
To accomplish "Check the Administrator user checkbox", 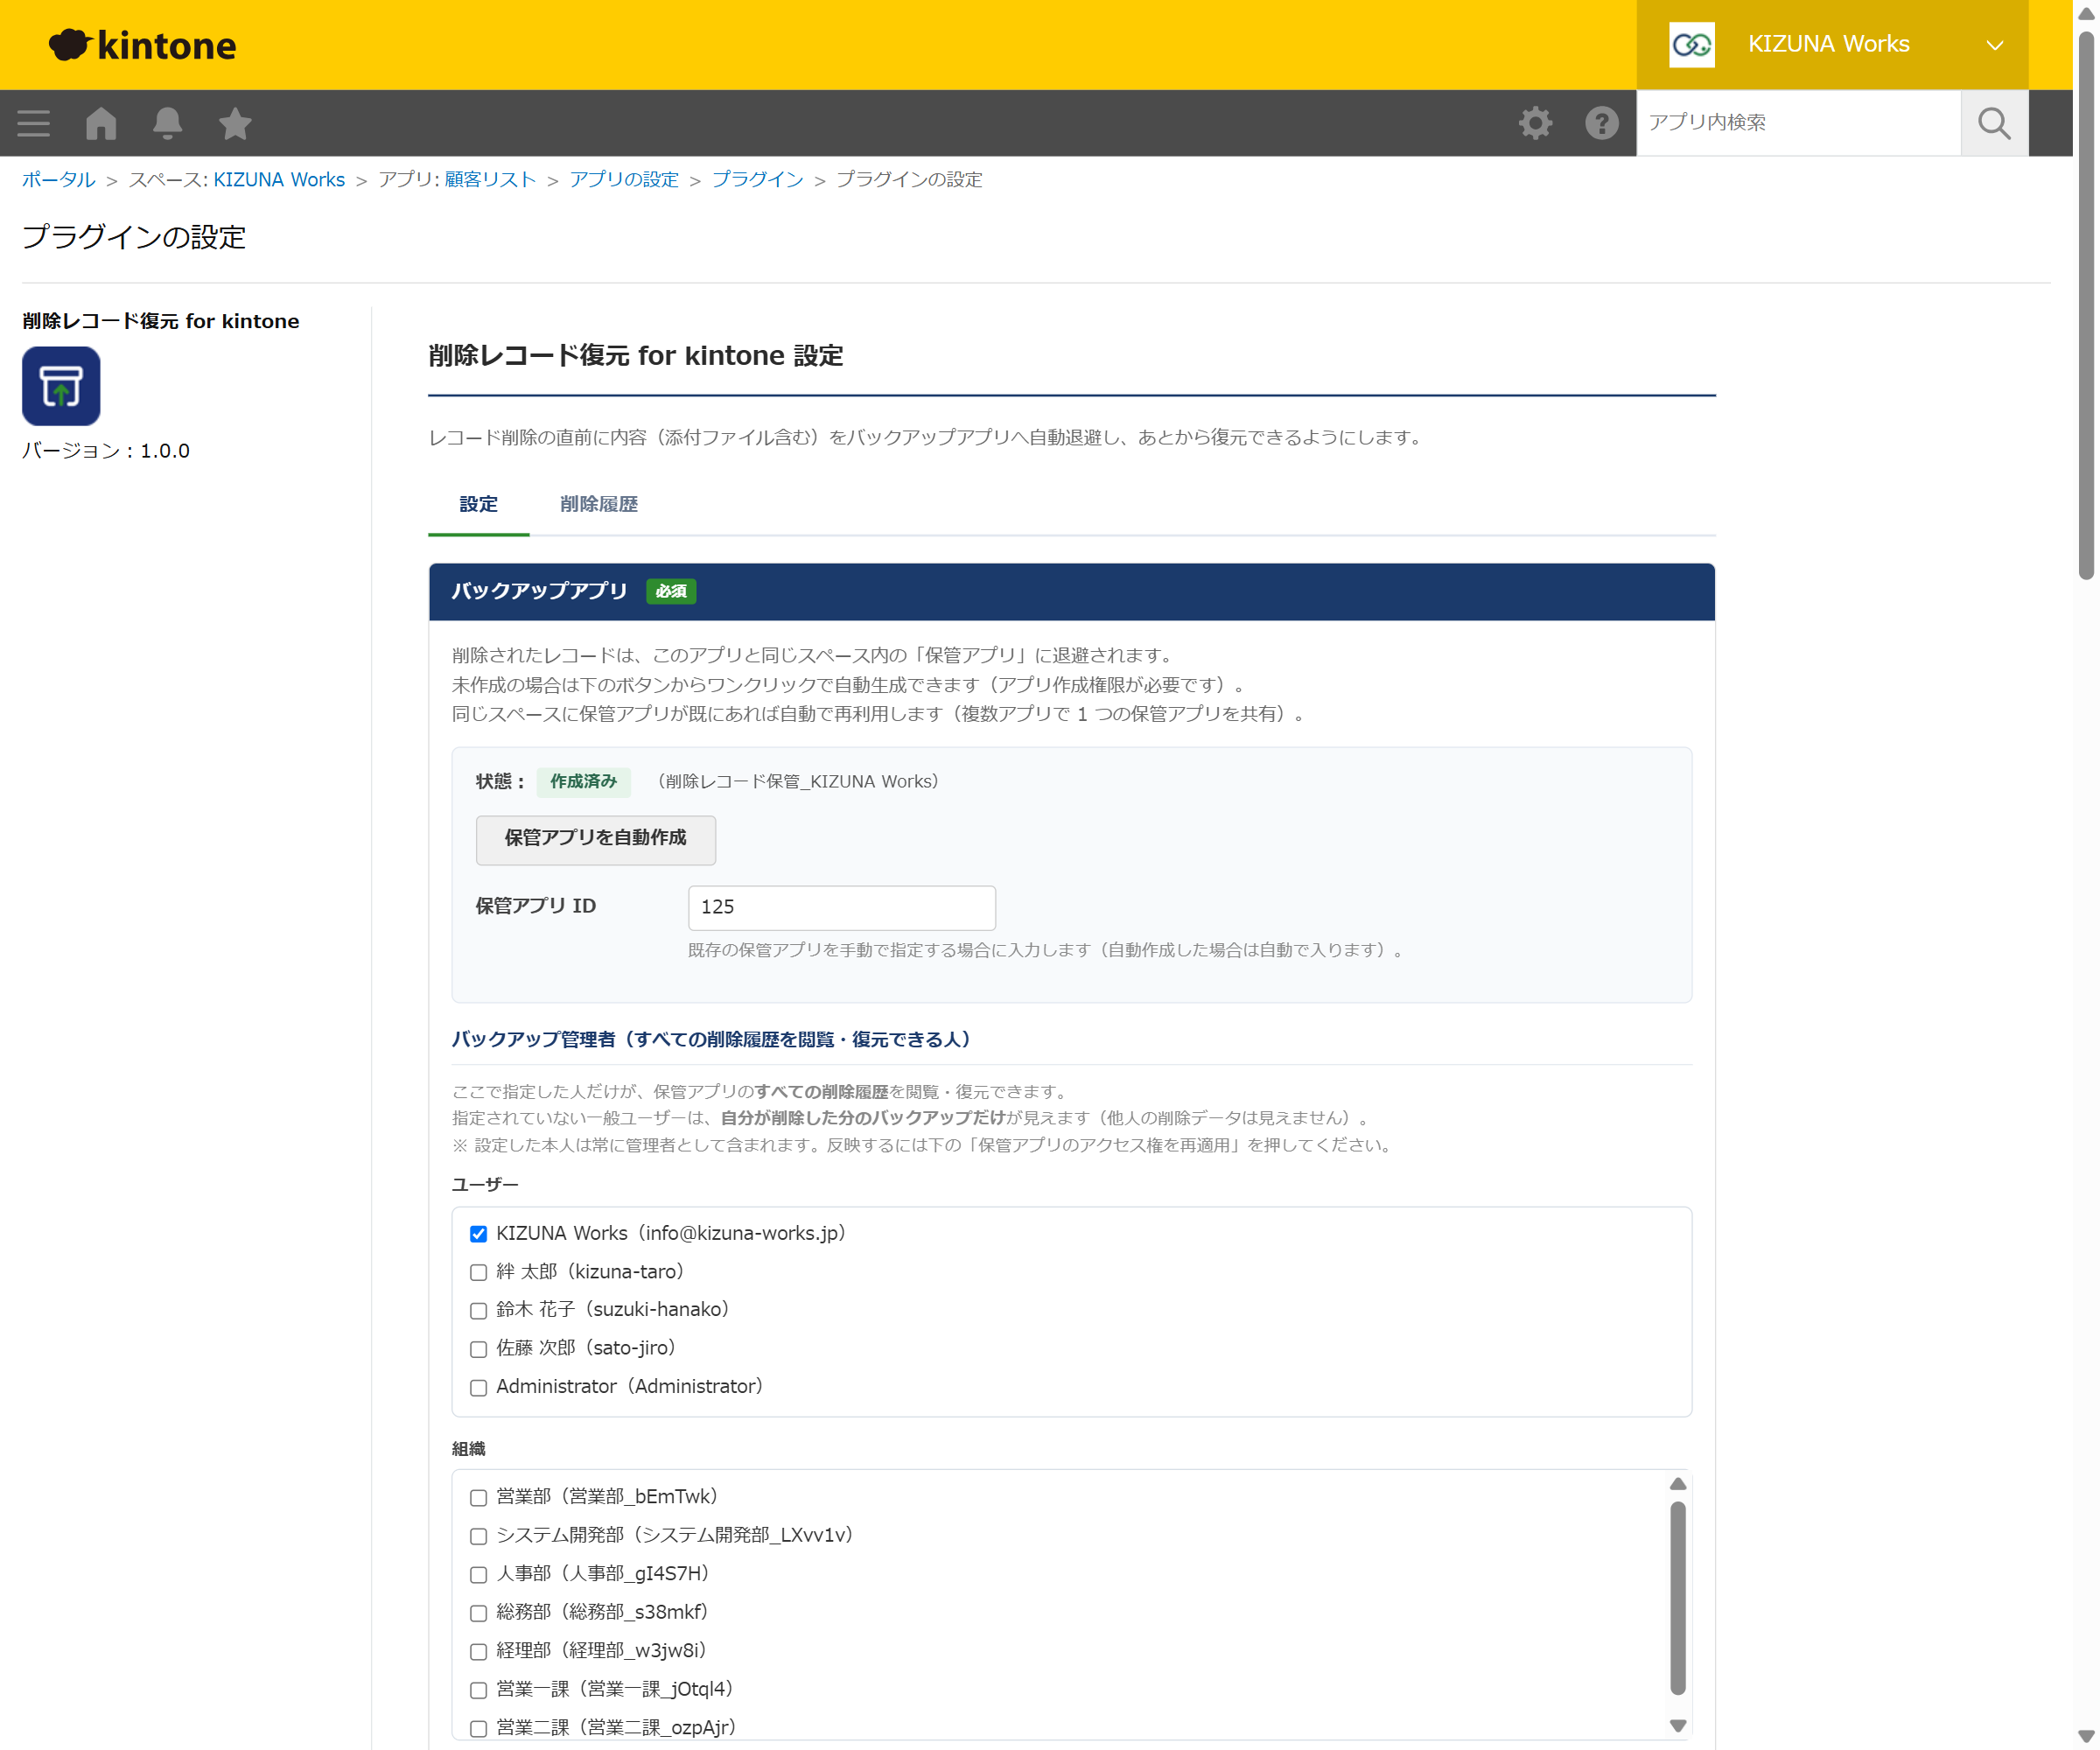I will pos(478,1387).
